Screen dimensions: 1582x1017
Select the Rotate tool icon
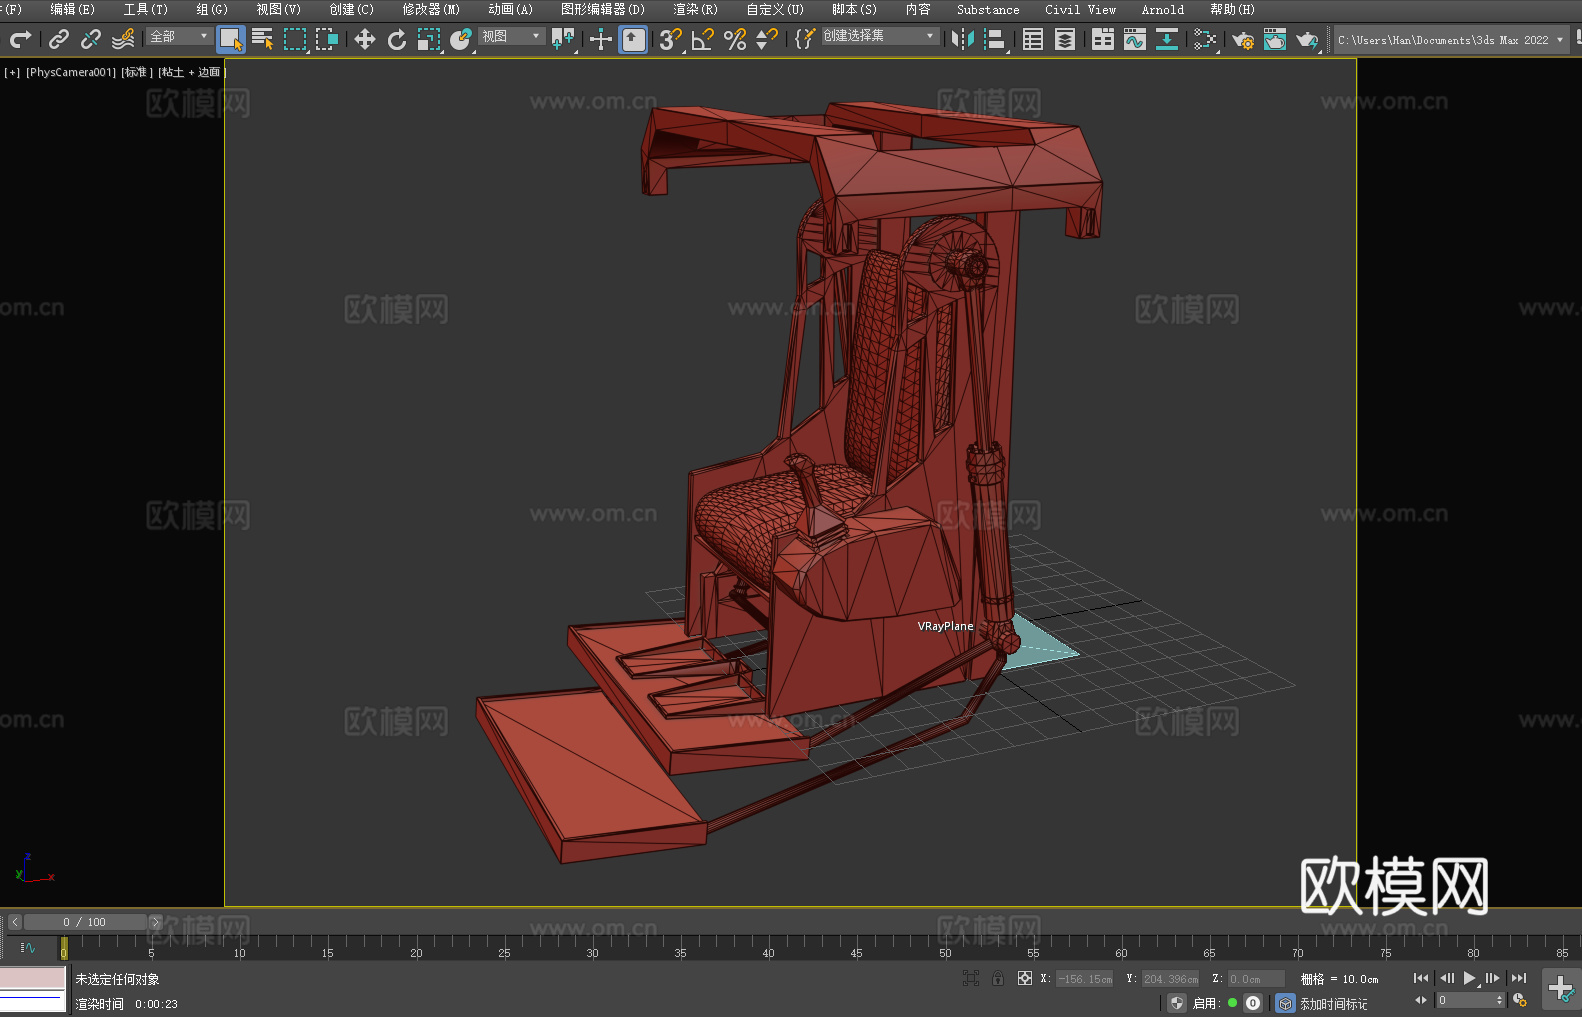coord(397,39)
